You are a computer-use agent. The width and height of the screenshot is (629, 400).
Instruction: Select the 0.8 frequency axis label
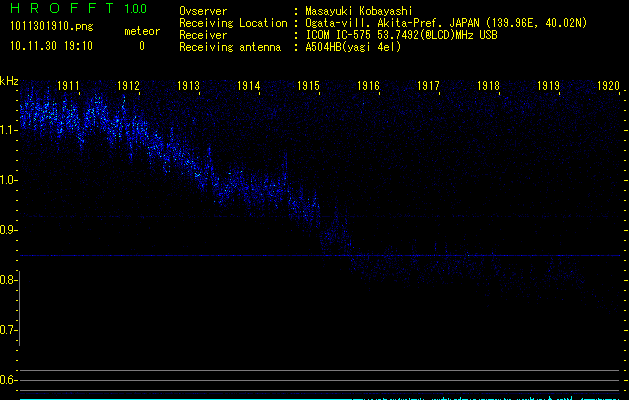coord(9,280)
